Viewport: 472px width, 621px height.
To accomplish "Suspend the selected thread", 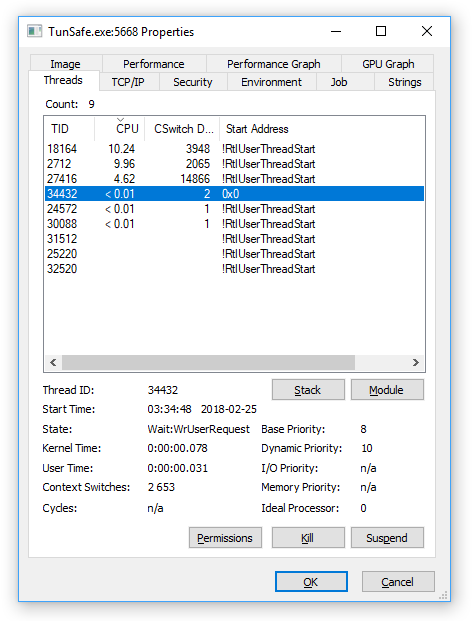I will point(387,538).
